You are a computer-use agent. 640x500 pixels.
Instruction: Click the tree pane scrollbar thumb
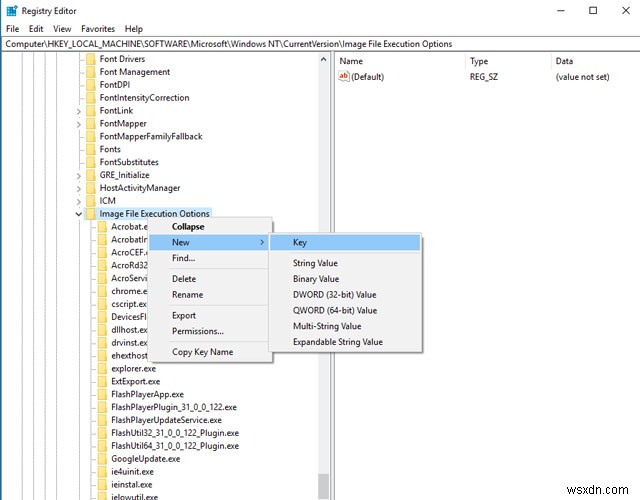point(324,486)
